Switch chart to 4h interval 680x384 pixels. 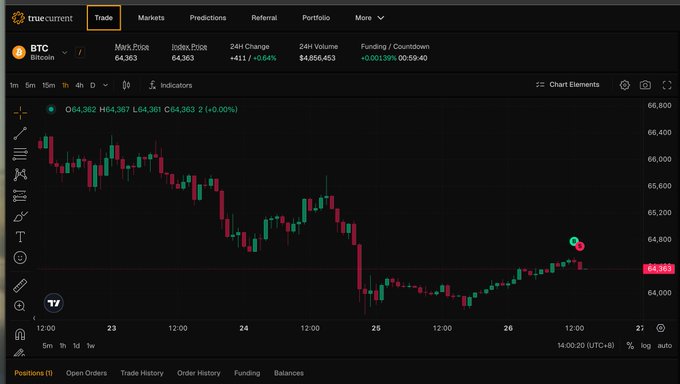79,85
